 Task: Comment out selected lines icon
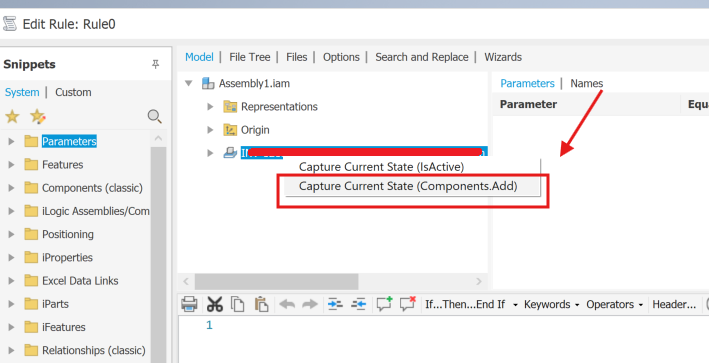click(x=384, y=304)
